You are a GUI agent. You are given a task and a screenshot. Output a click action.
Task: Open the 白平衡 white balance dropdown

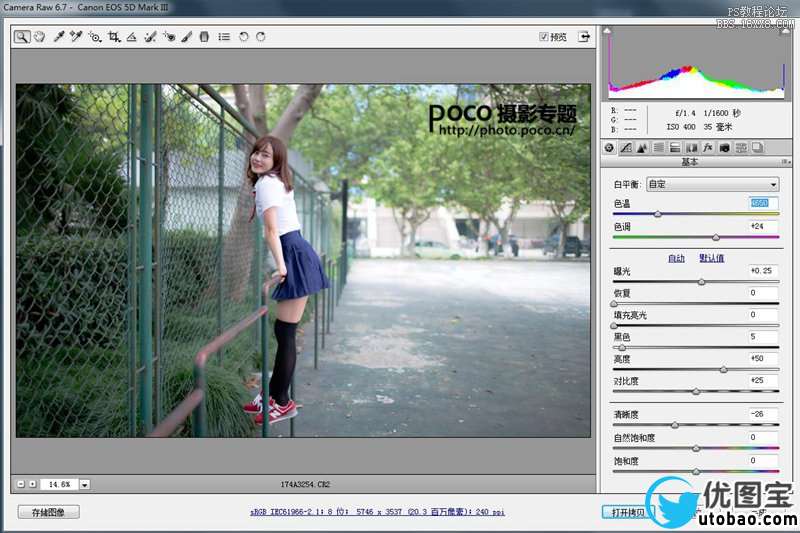click(713, 184)
